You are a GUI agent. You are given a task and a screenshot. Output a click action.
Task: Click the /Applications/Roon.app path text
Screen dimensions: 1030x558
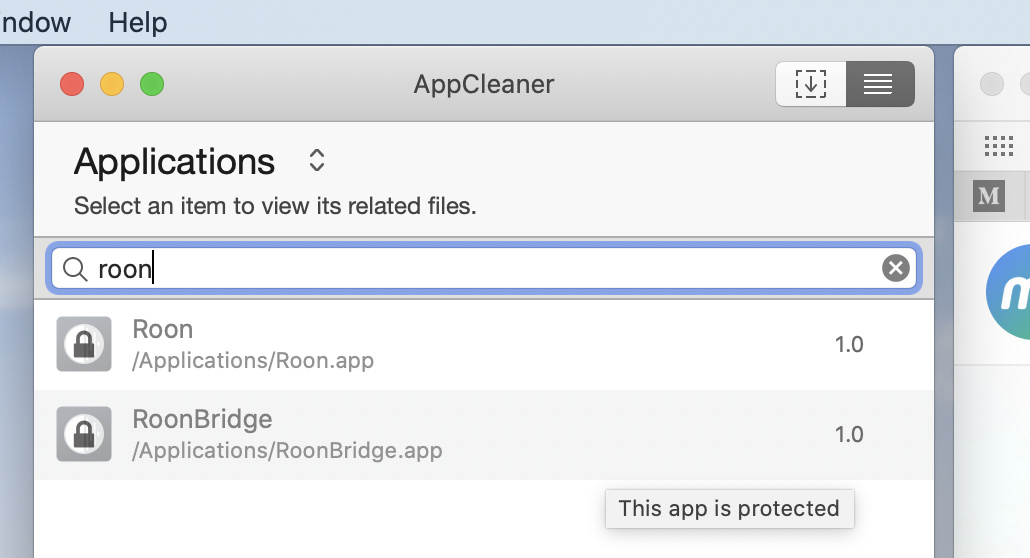tap(253, 361)
